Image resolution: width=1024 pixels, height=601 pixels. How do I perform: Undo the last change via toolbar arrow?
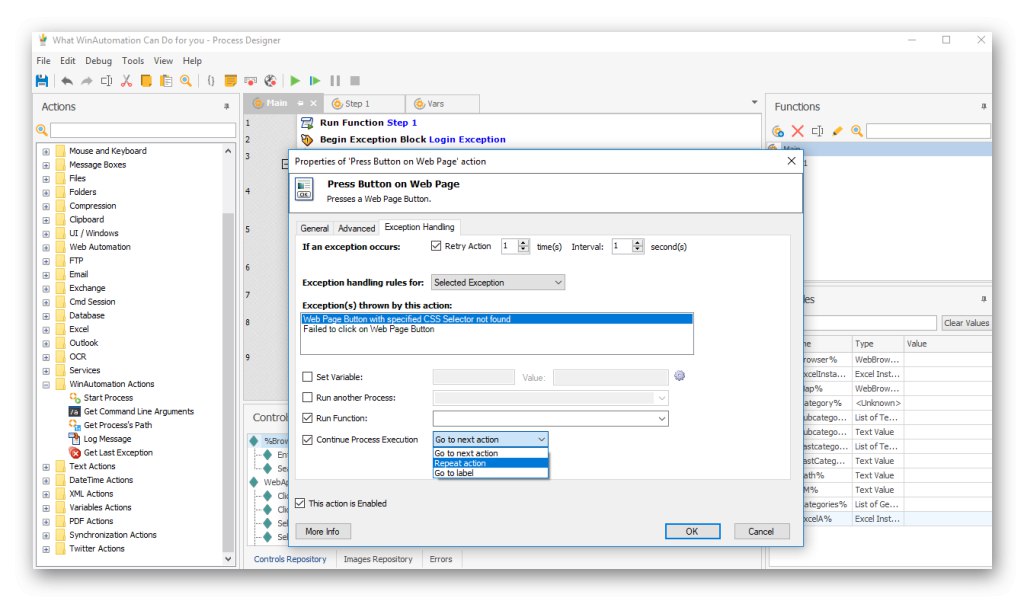coord(67,81)
